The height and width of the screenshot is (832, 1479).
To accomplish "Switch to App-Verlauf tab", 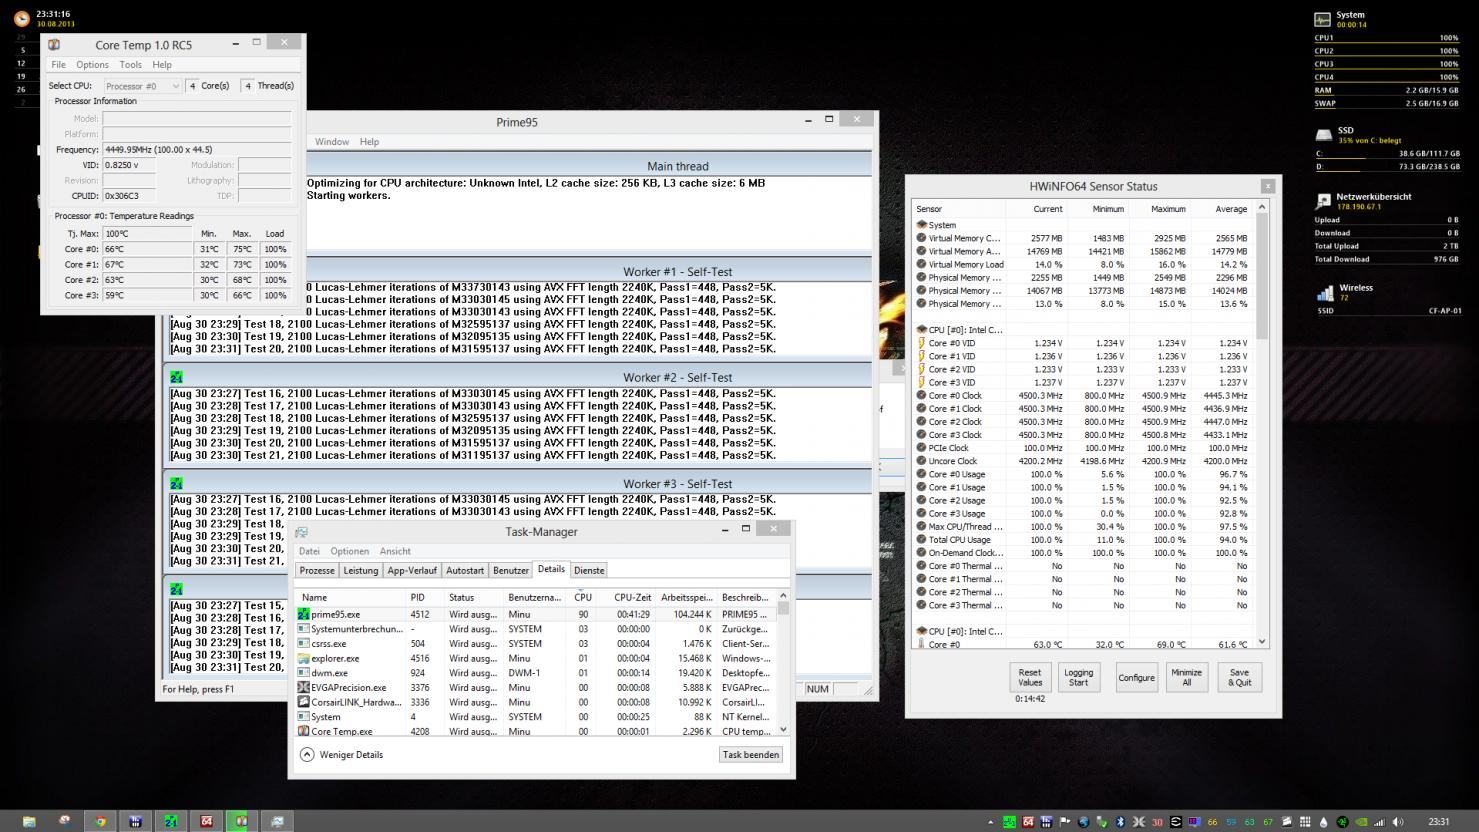I will [x=412, y=570].
